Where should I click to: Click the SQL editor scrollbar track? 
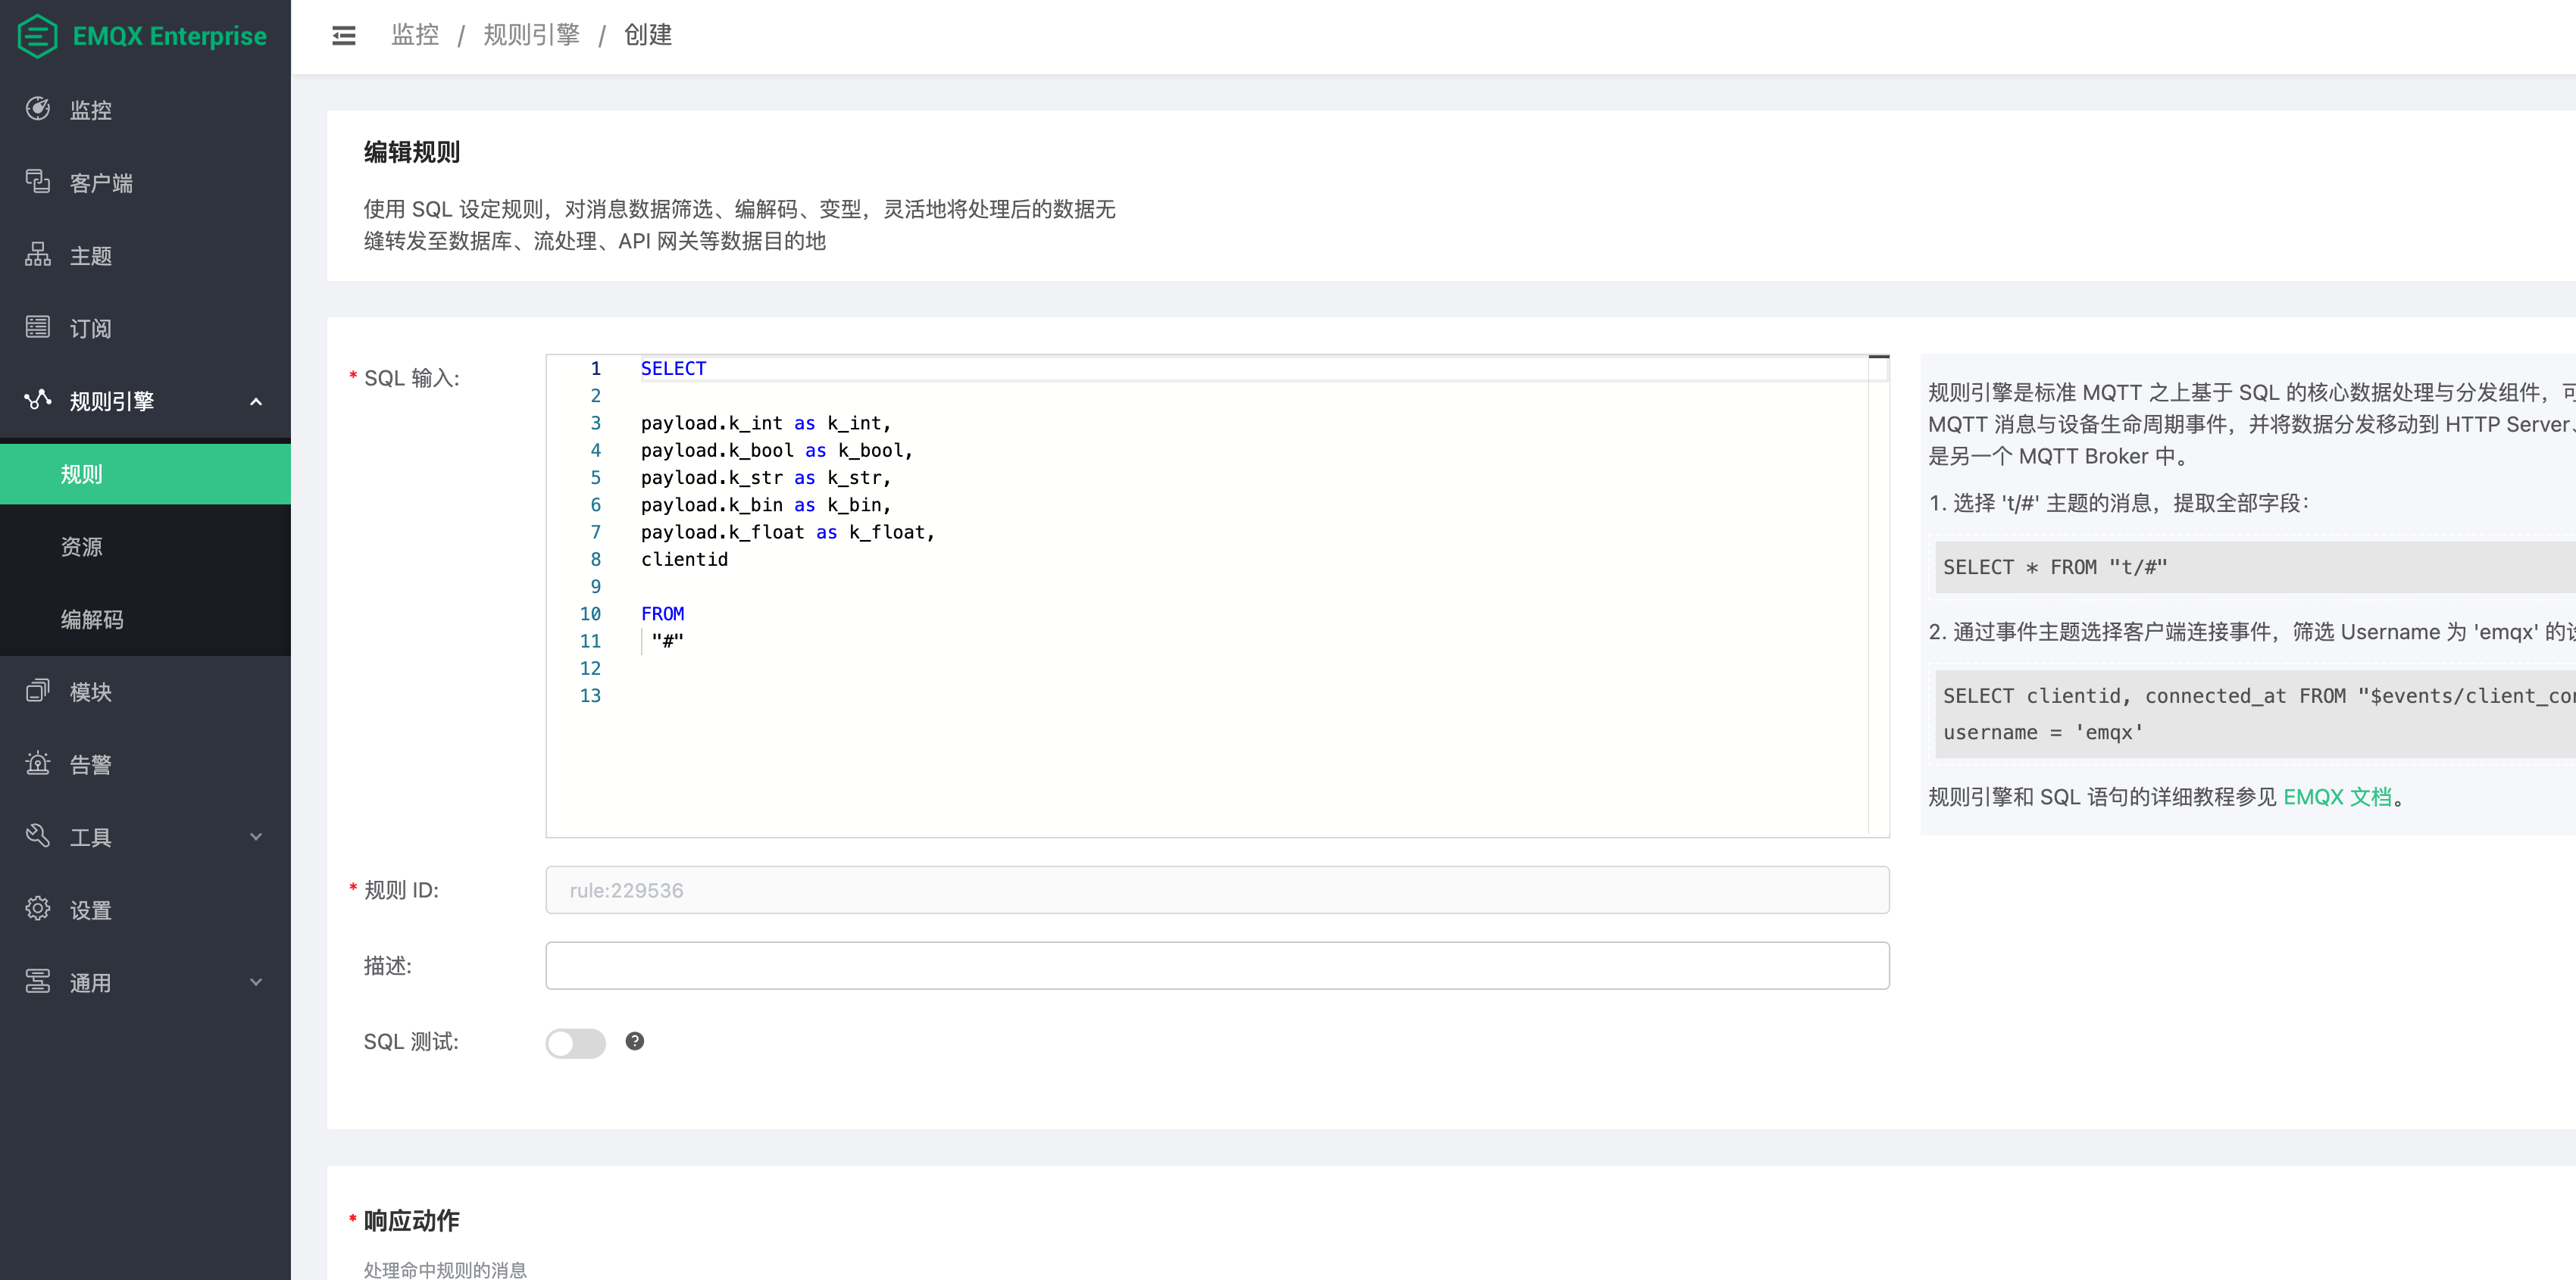(x=1878, y=600)
